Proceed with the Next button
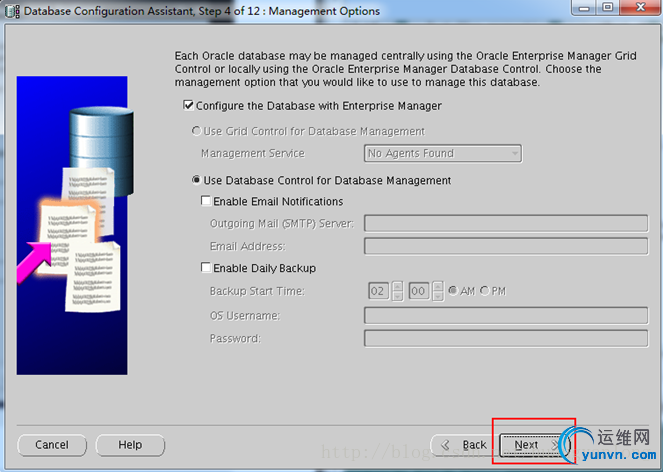This screenshot has width=663, height=472. coord(534,445)
